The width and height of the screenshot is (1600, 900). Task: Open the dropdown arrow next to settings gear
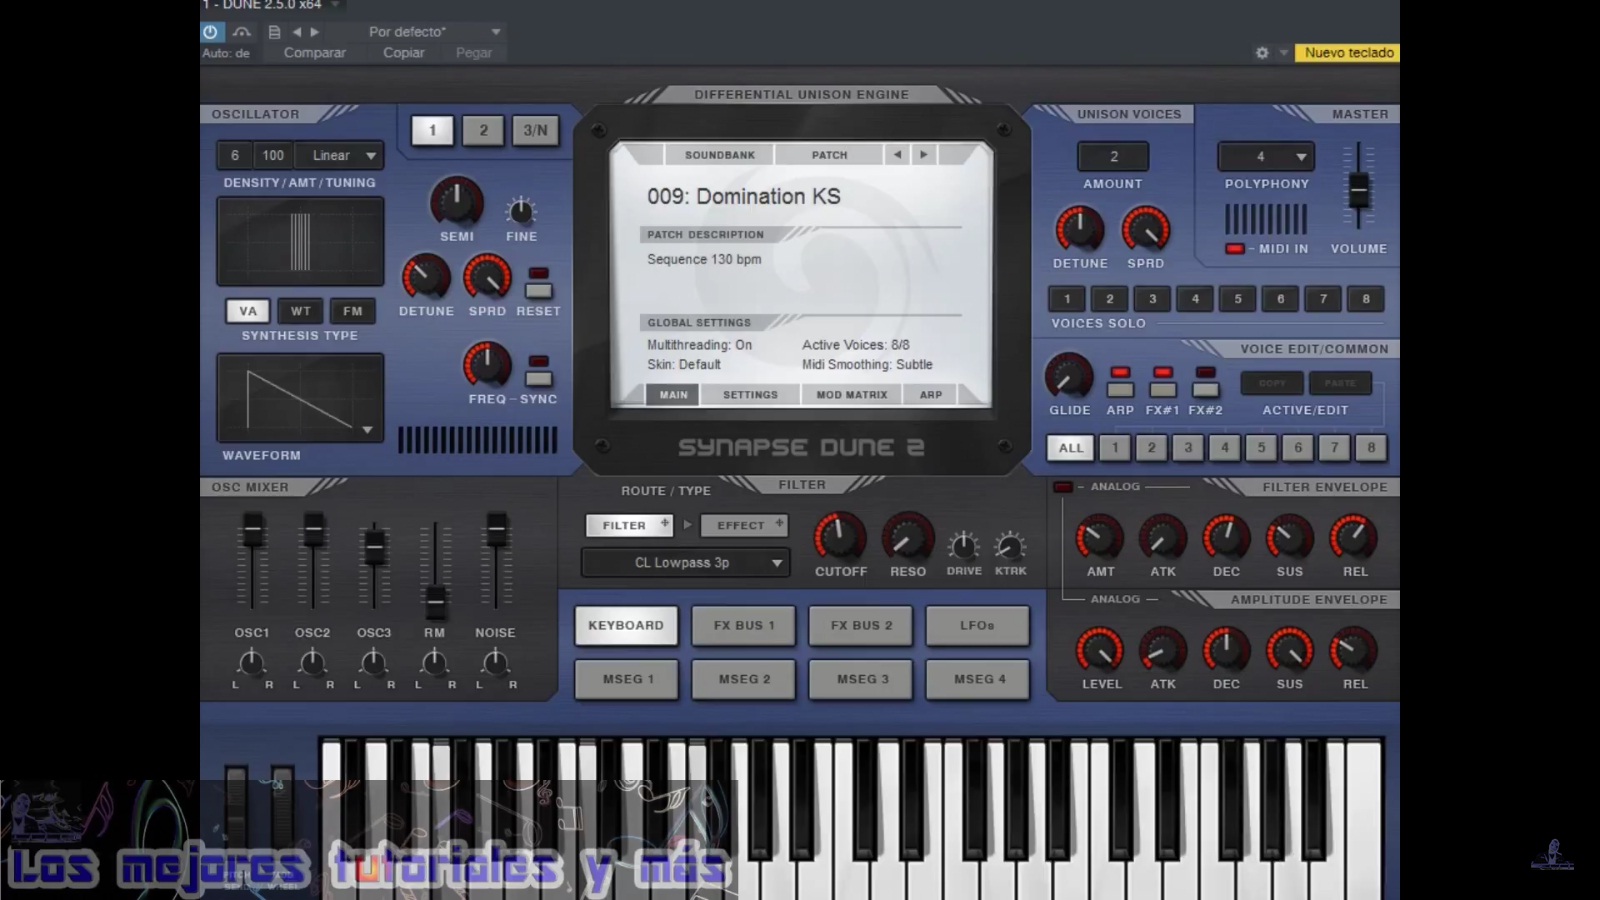point(1283,53)
